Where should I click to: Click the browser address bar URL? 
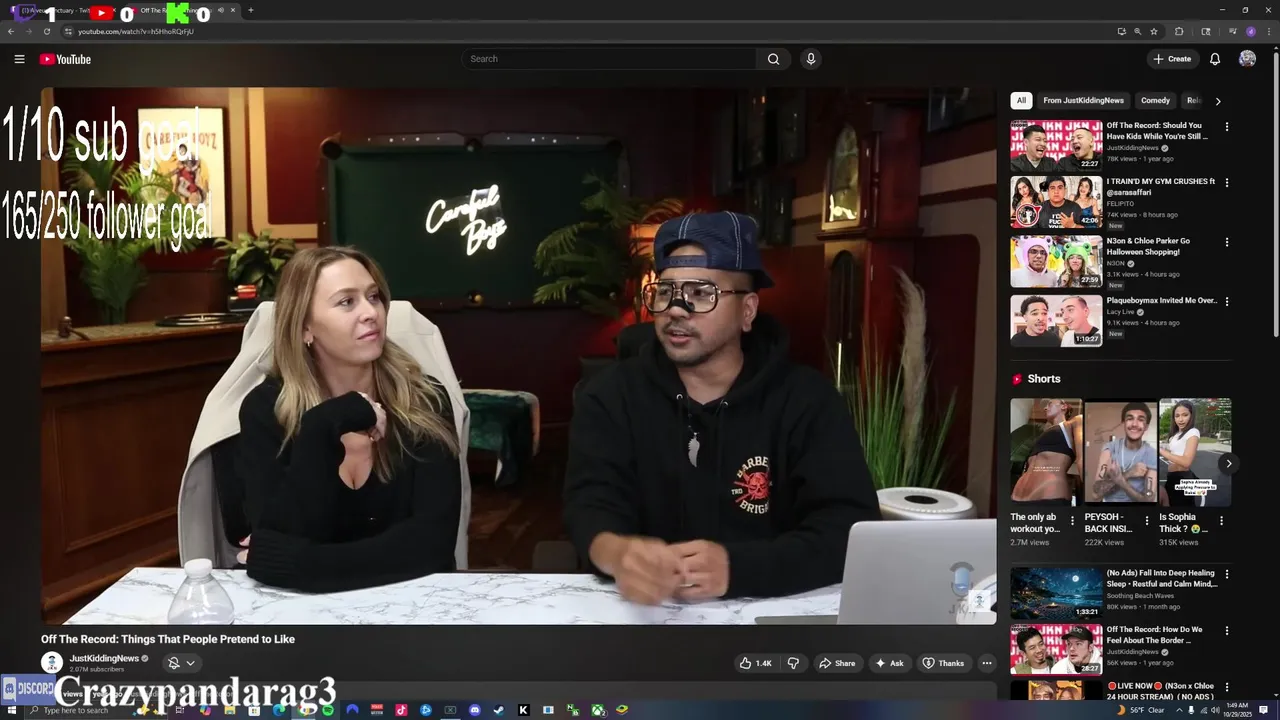[136, 31]
